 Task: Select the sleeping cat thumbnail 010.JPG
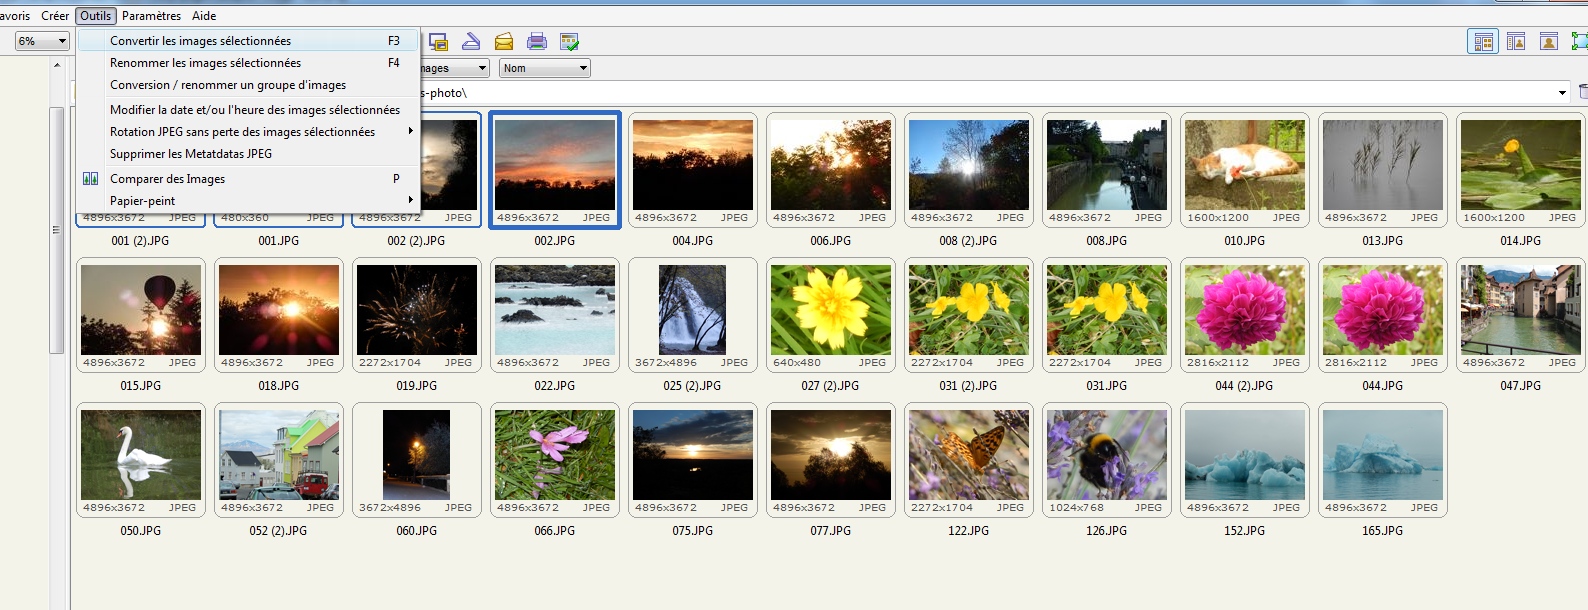[x=1245, y=166]
